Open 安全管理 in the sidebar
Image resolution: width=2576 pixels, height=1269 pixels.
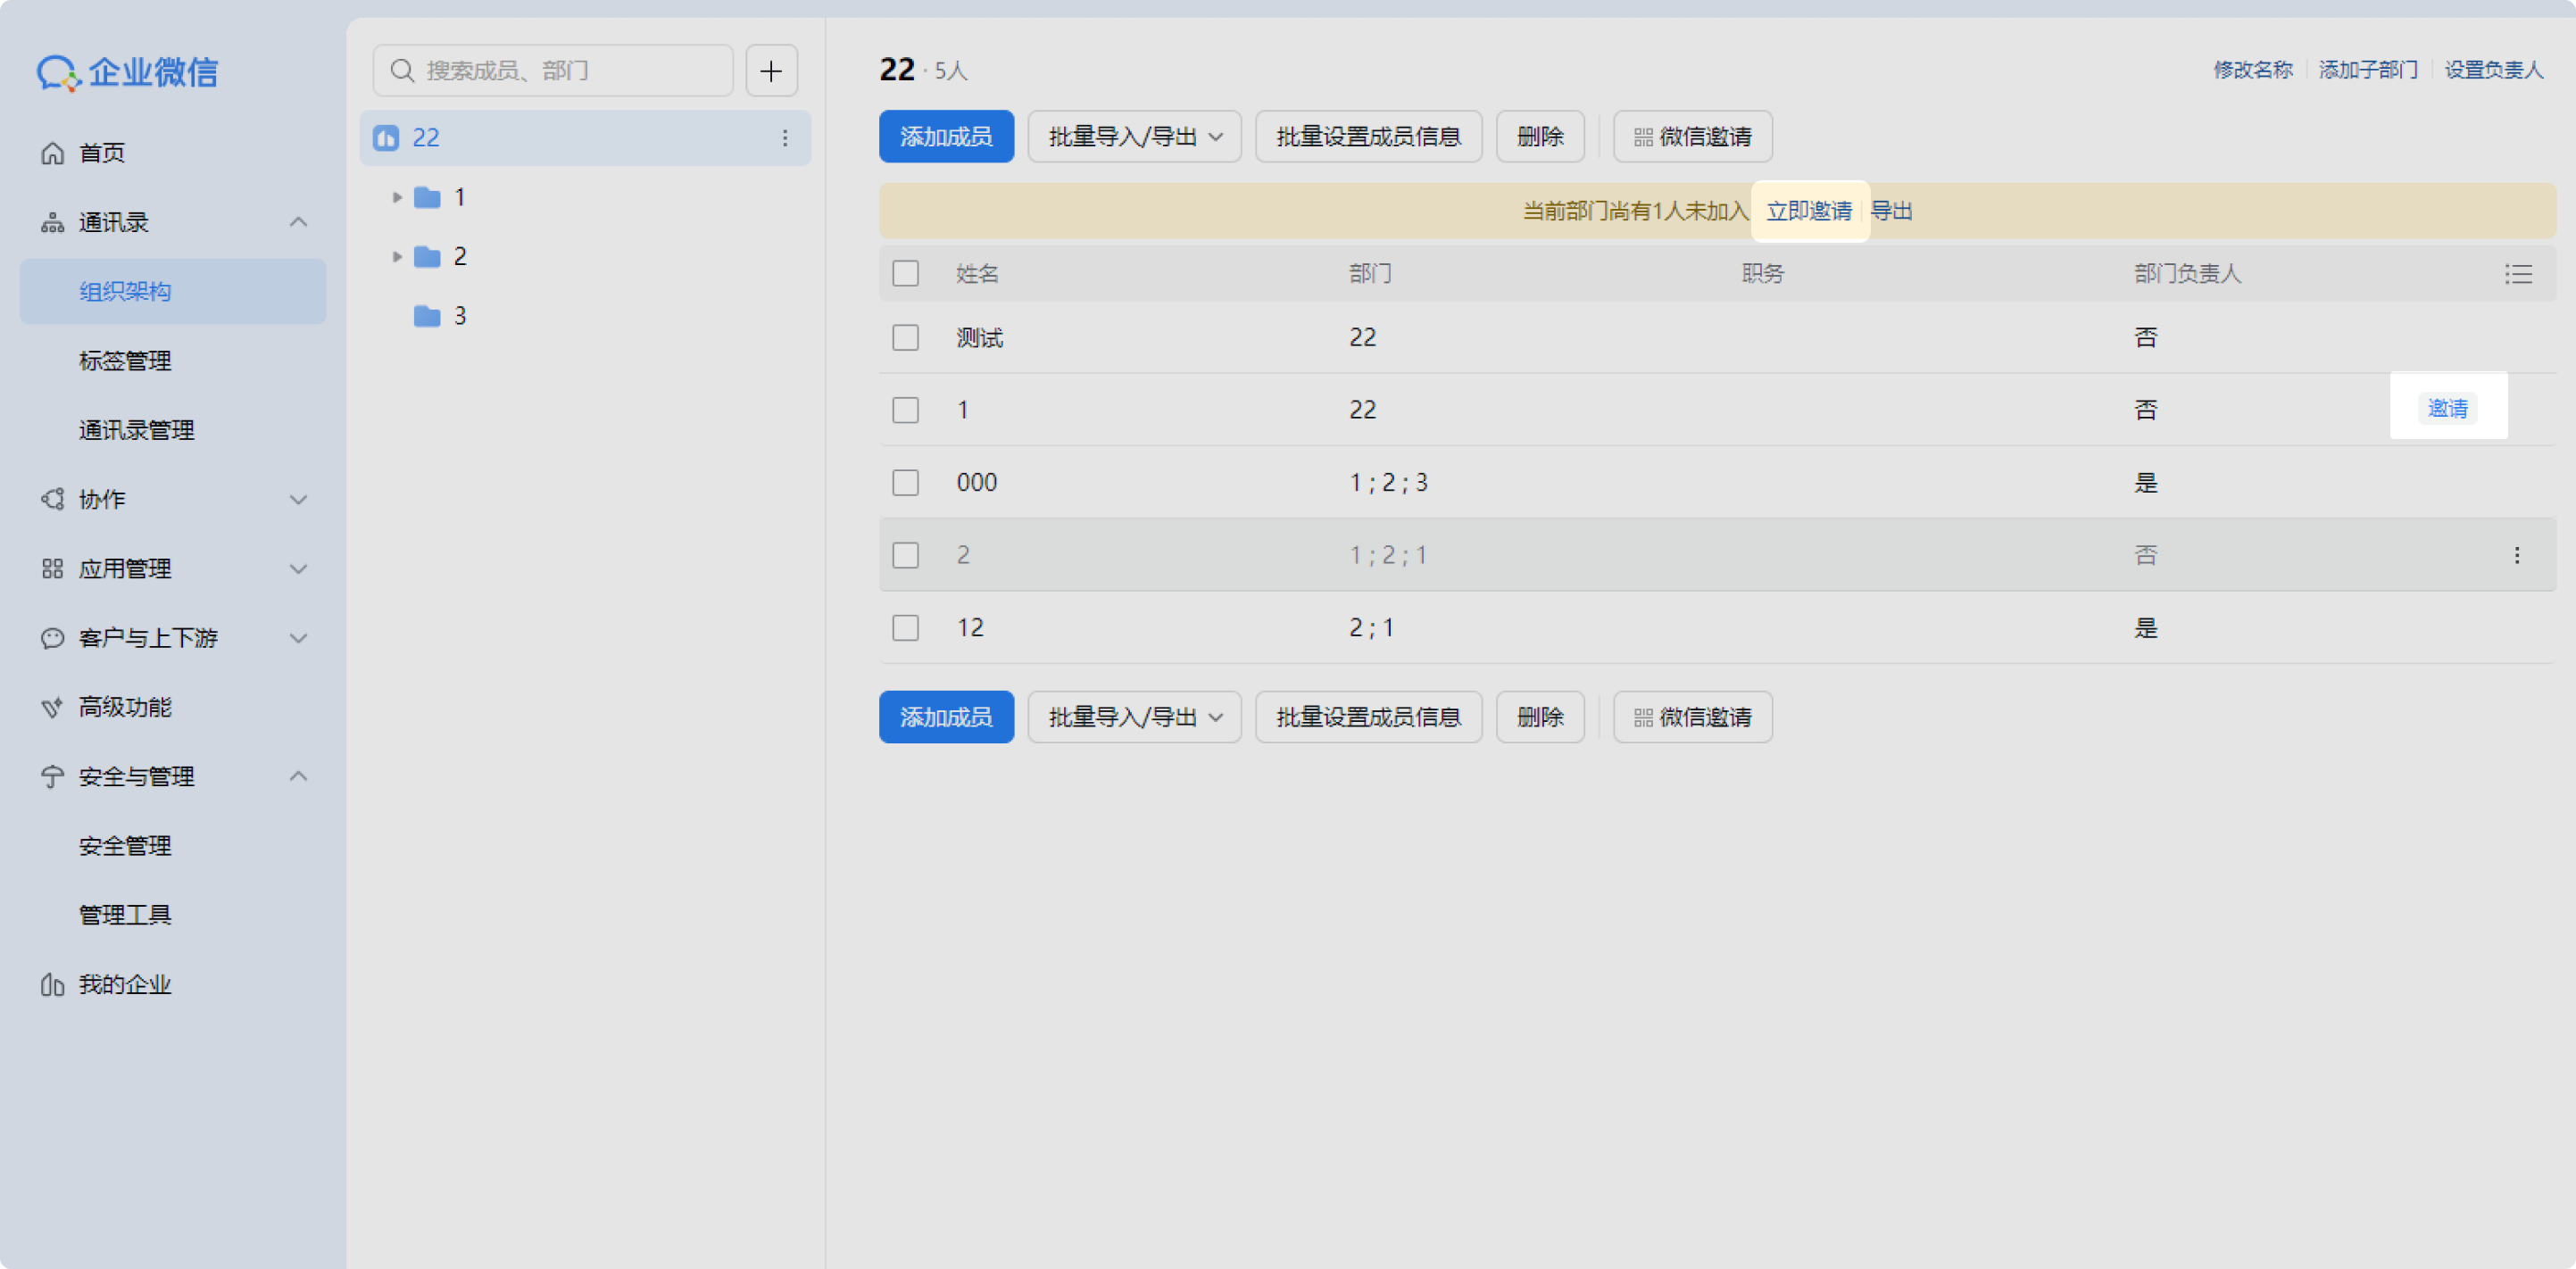click(x=125, y=846)
